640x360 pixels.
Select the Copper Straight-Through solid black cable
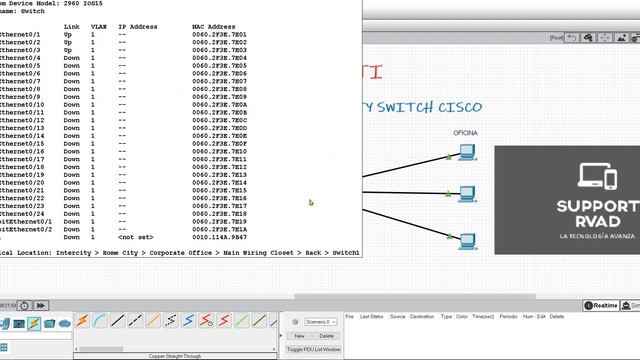[118, 320]
